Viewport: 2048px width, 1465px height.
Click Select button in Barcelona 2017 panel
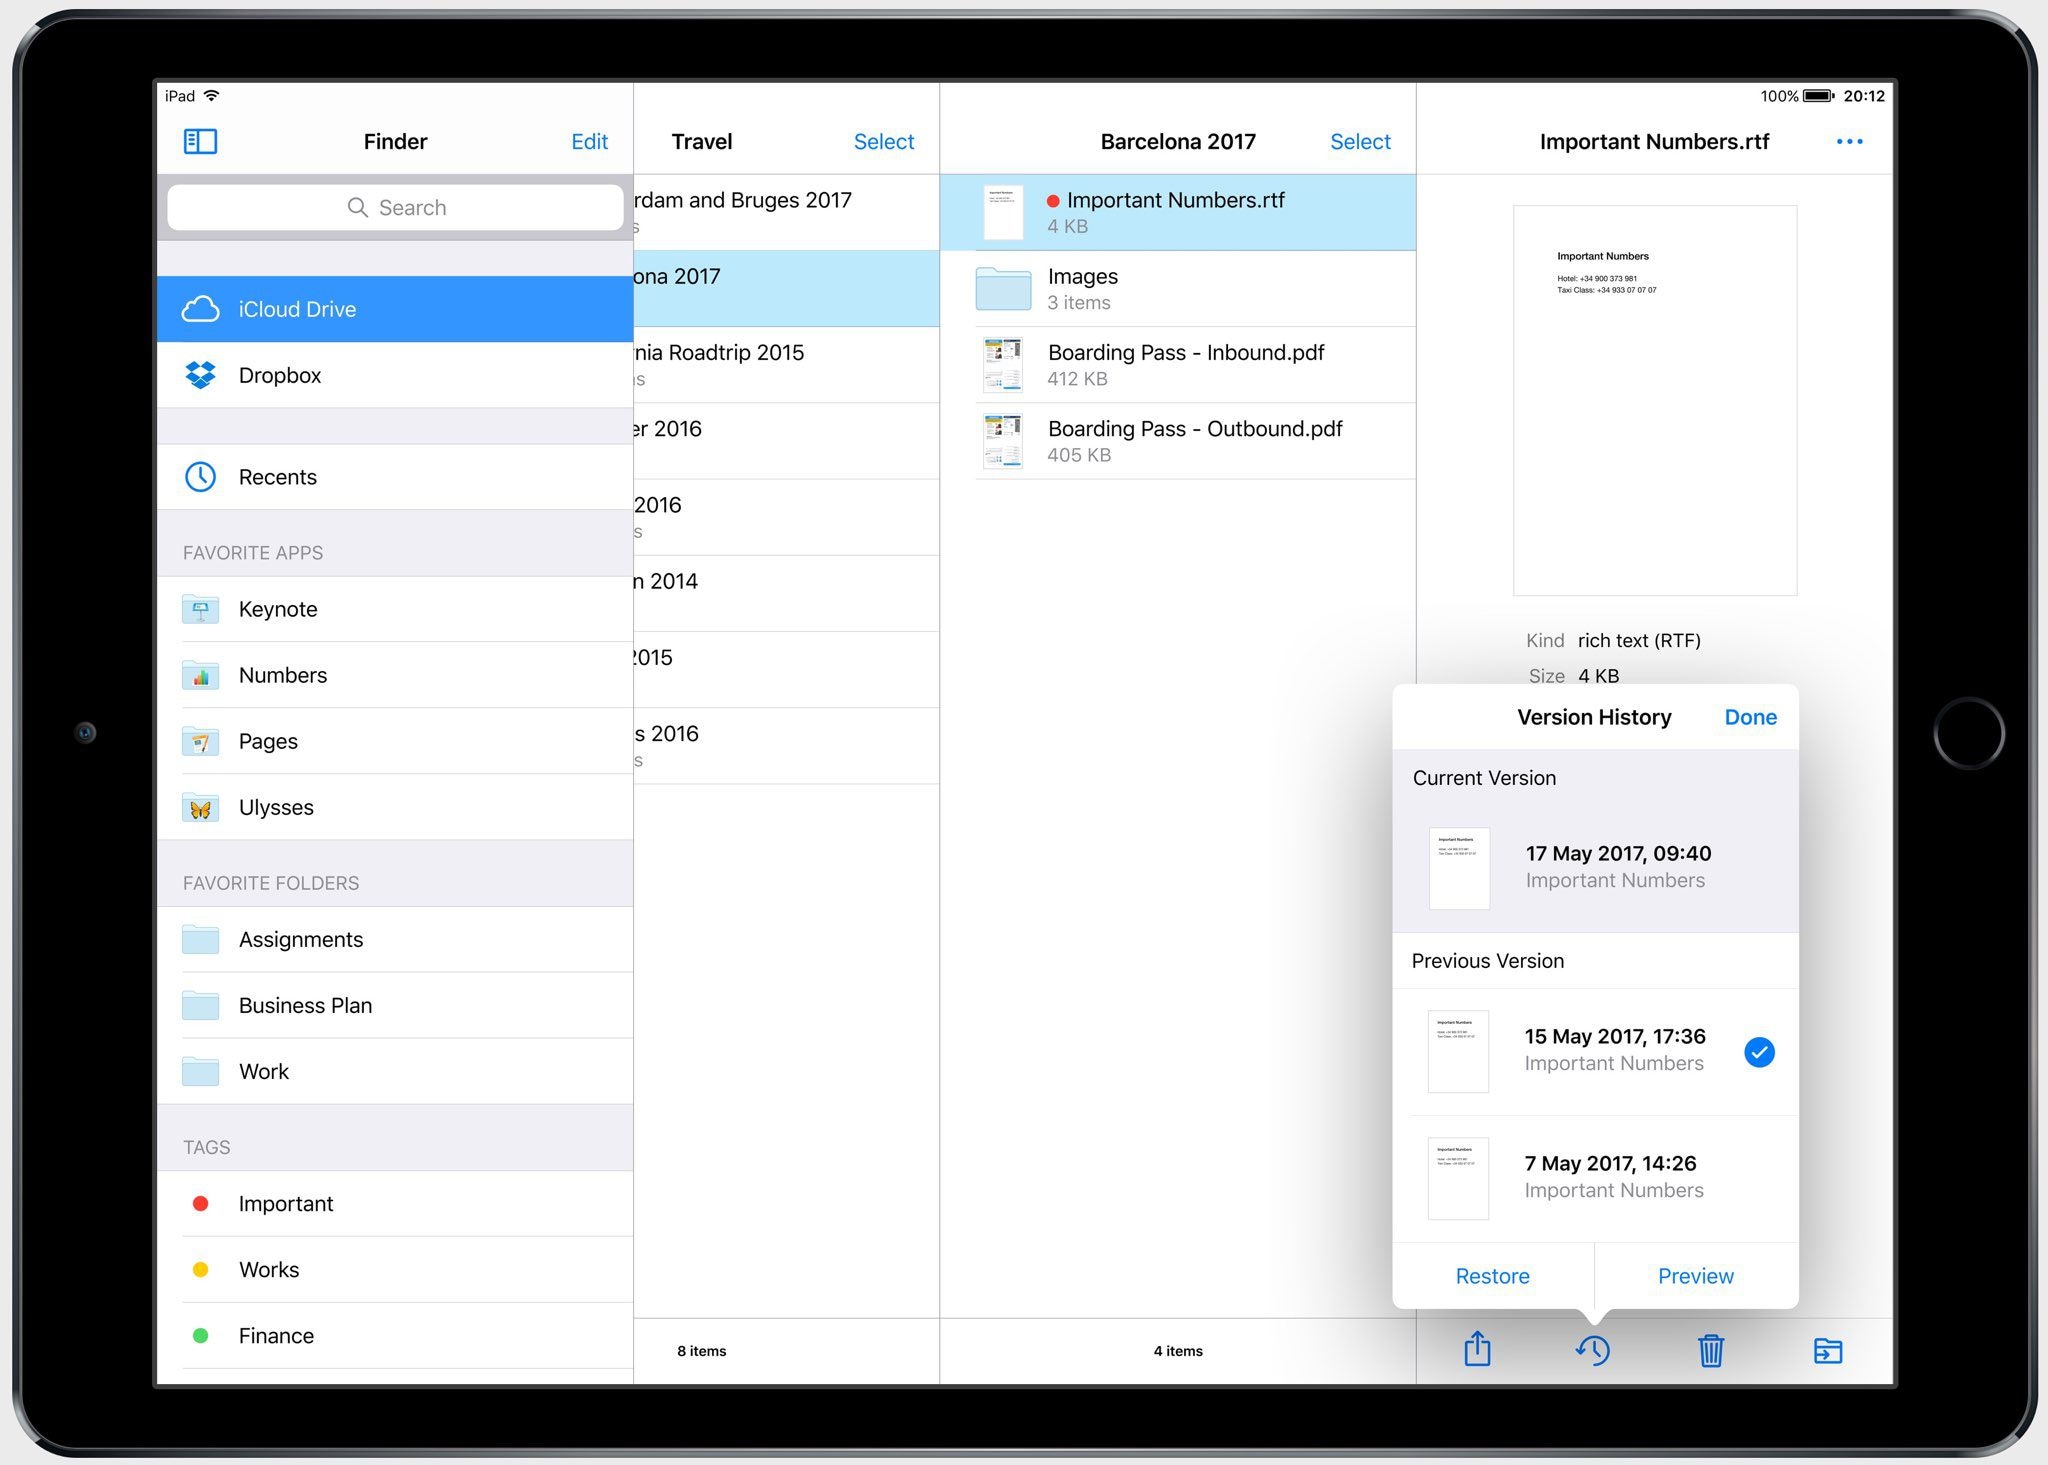click(x=1358, y=140)
